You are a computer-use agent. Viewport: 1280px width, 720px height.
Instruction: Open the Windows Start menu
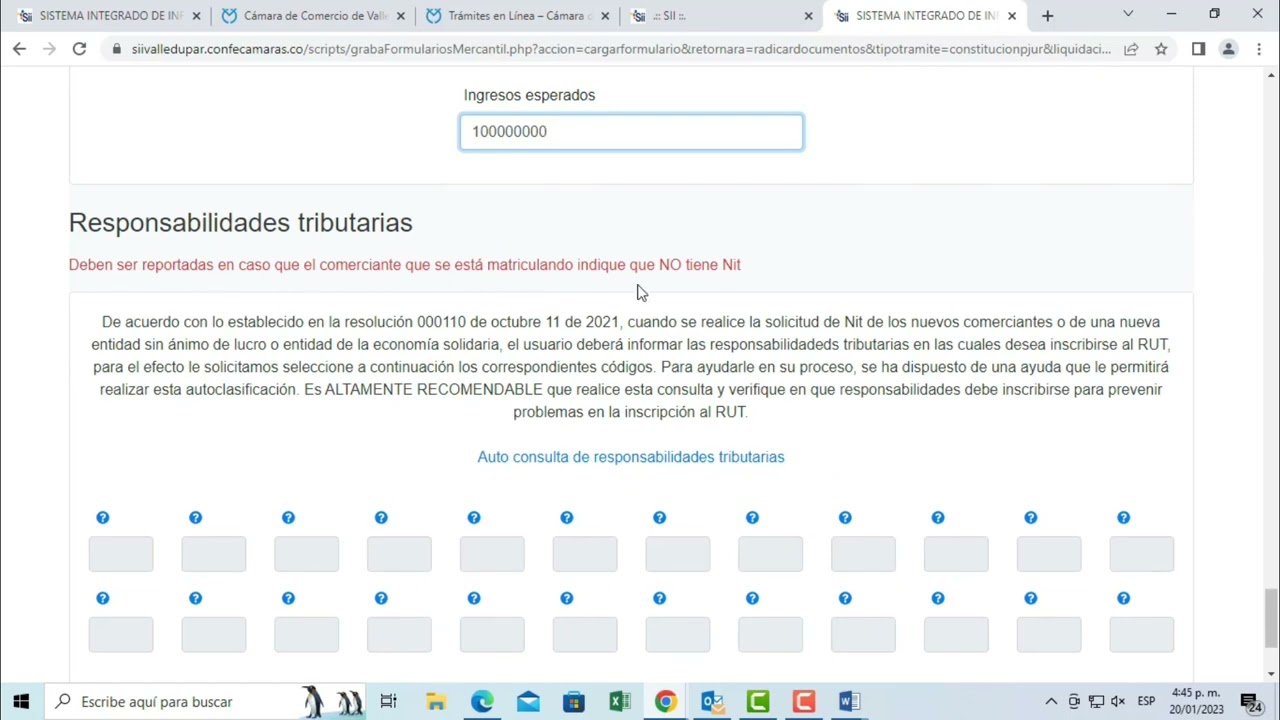(x=21, y=701)
